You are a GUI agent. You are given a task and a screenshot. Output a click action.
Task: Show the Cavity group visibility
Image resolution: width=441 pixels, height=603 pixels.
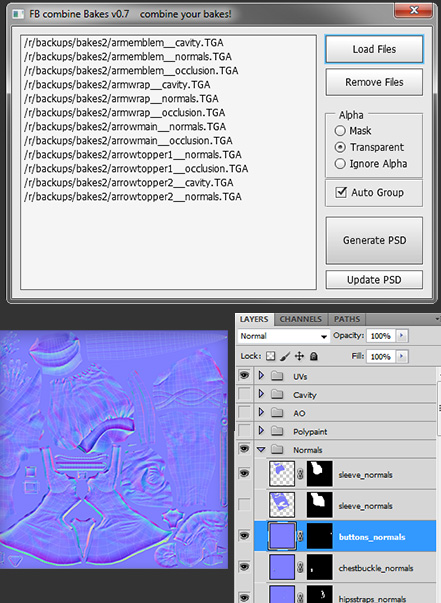coord(244,394)
